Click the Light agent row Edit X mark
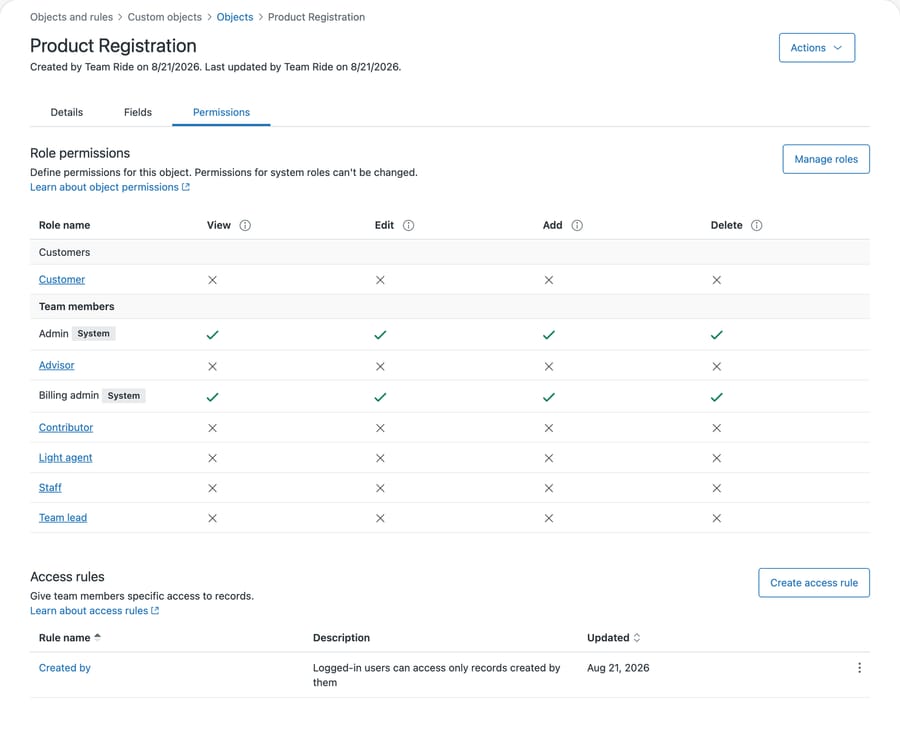 pyautogui.click(x=380, y=458)
